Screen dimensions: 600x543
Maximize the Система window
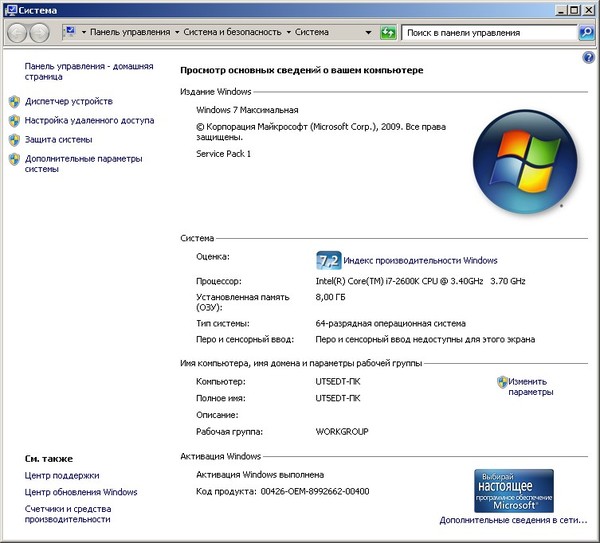tap(574, 10)
